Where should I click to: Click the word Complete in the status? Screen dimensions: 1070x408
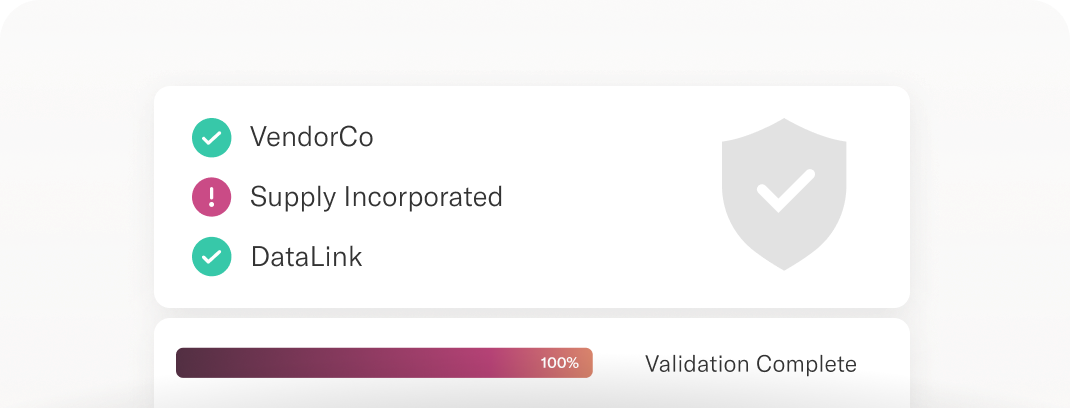(x=807, y=363)
